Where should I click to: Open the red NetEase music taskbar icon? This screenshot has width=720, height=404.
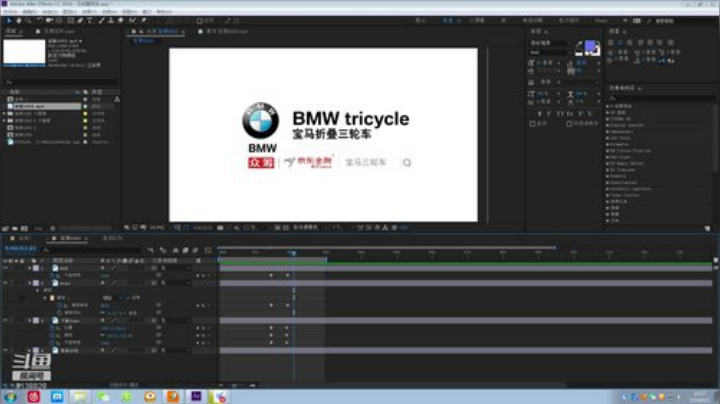(x=34, y=397)
